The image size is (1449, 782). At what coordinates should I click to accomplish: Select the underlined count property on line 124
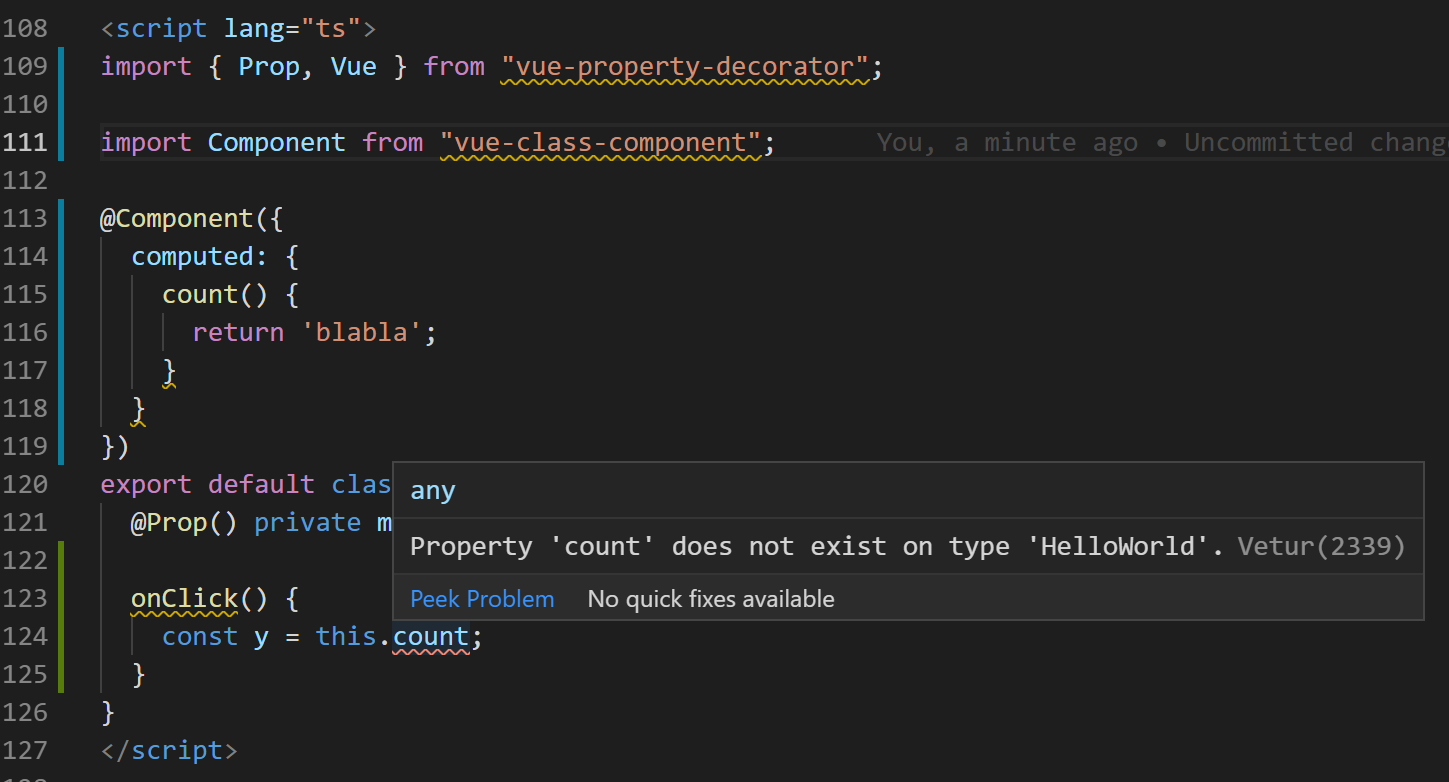click(430, 636)
